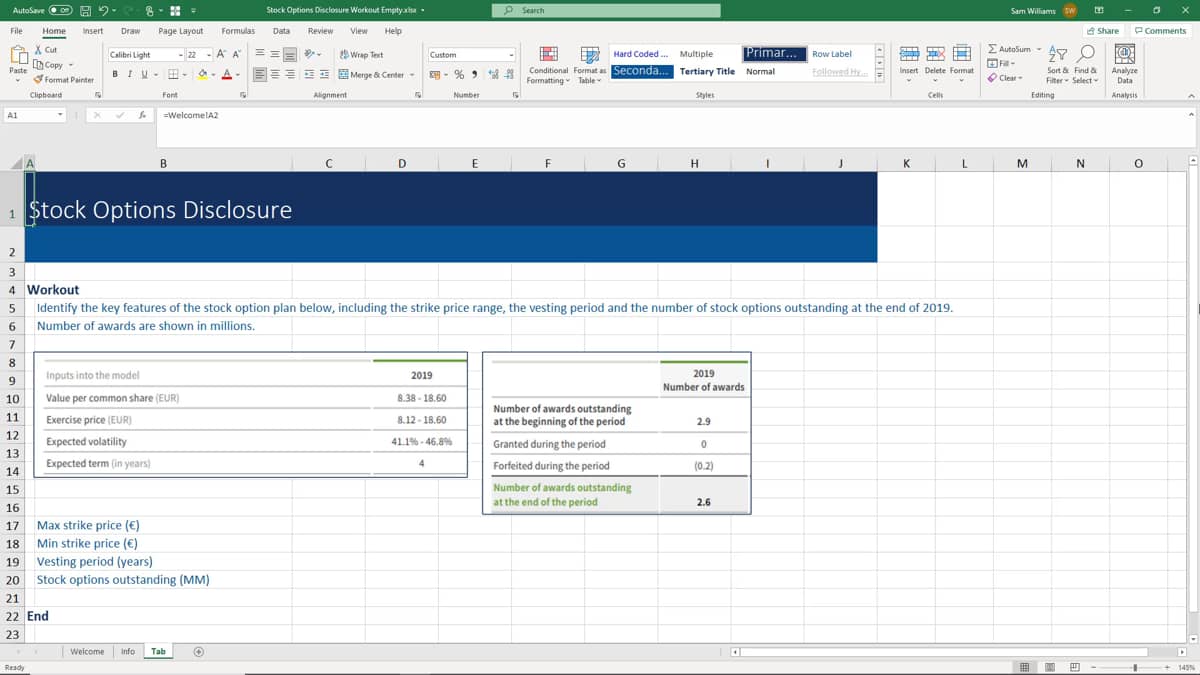The height and width of the screenshot is (675, 1200).
Task: Open the Merge & Center dropdown arrow
Action: (x=412, y=74)
